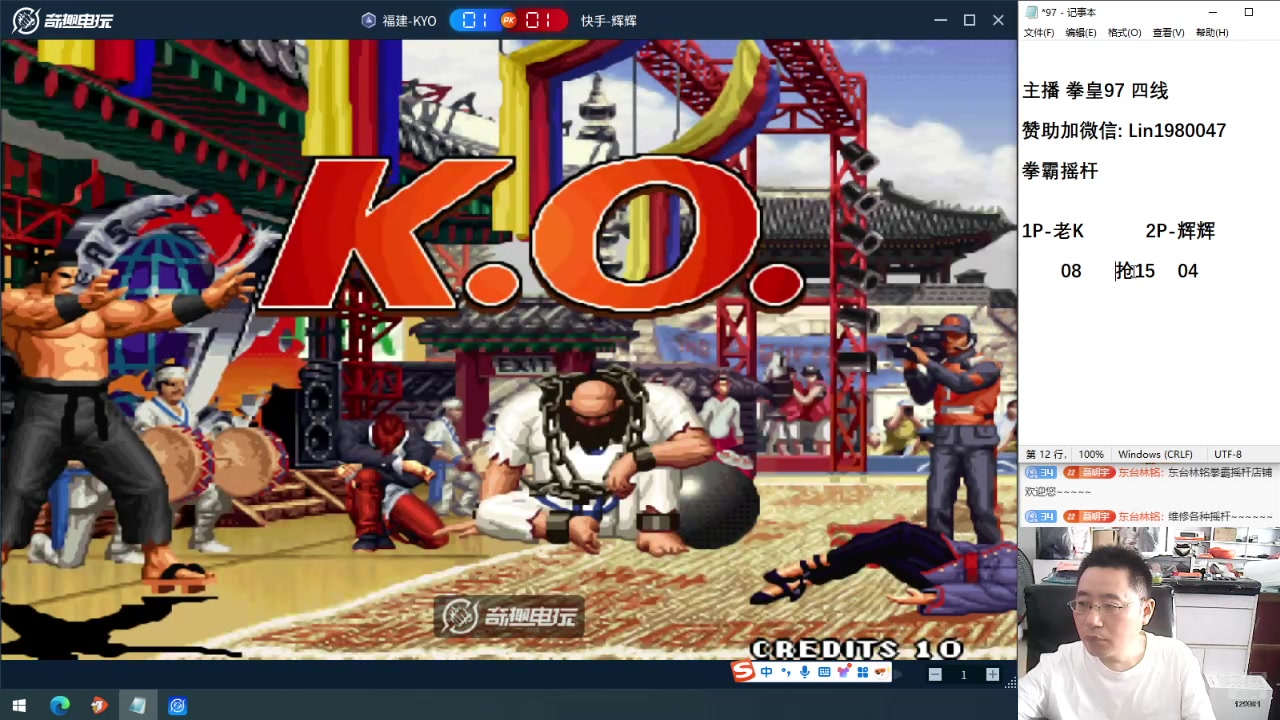Image resolution: width=1280 pixels, height=720 pixels.
Task: Click 第 12 行 status bar entry
Action: [x=1045, y=454]
